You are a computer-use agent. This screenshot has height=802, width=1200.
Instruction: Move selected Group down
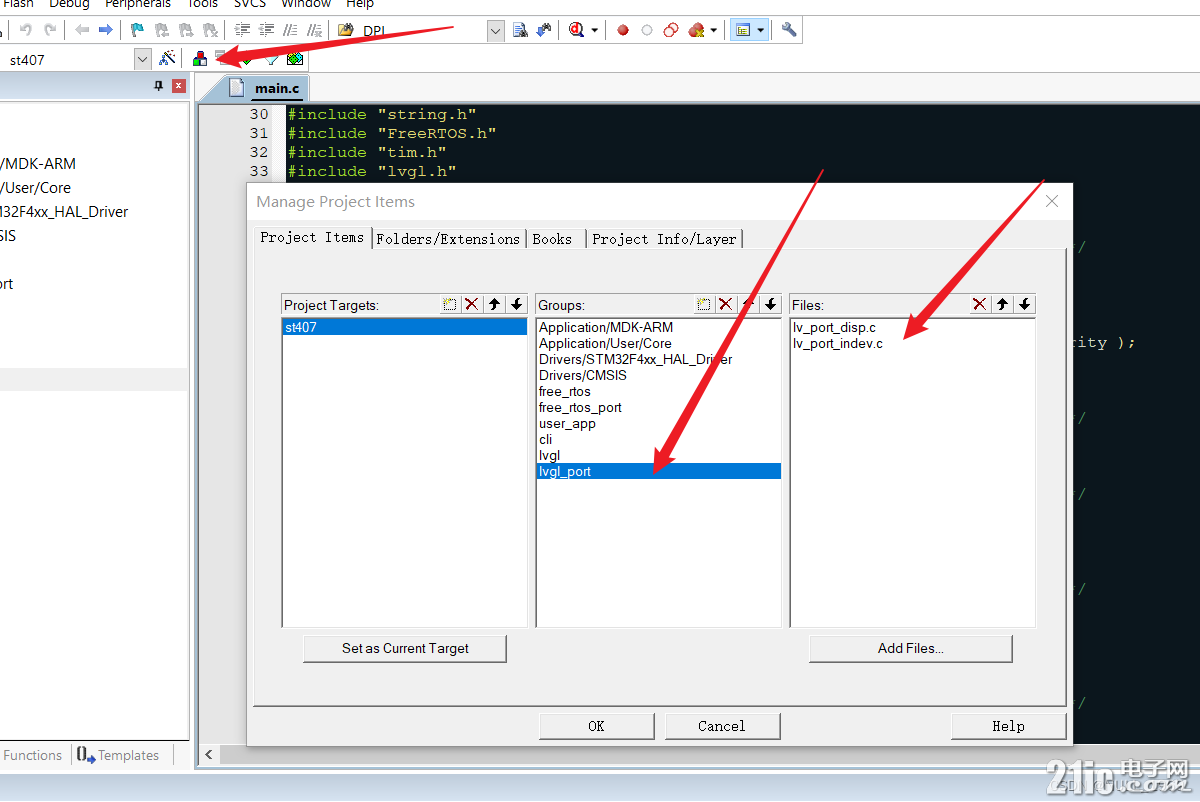coord(770,304)
